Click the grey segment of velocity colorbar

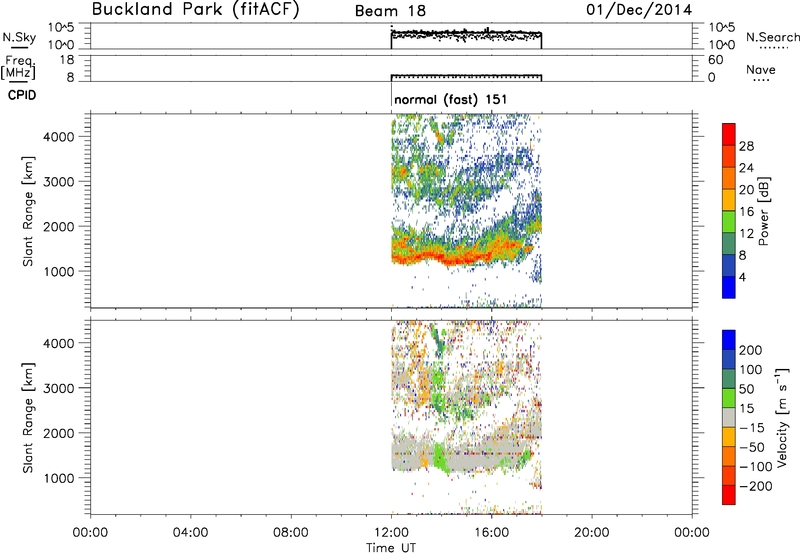pos(729,417)
